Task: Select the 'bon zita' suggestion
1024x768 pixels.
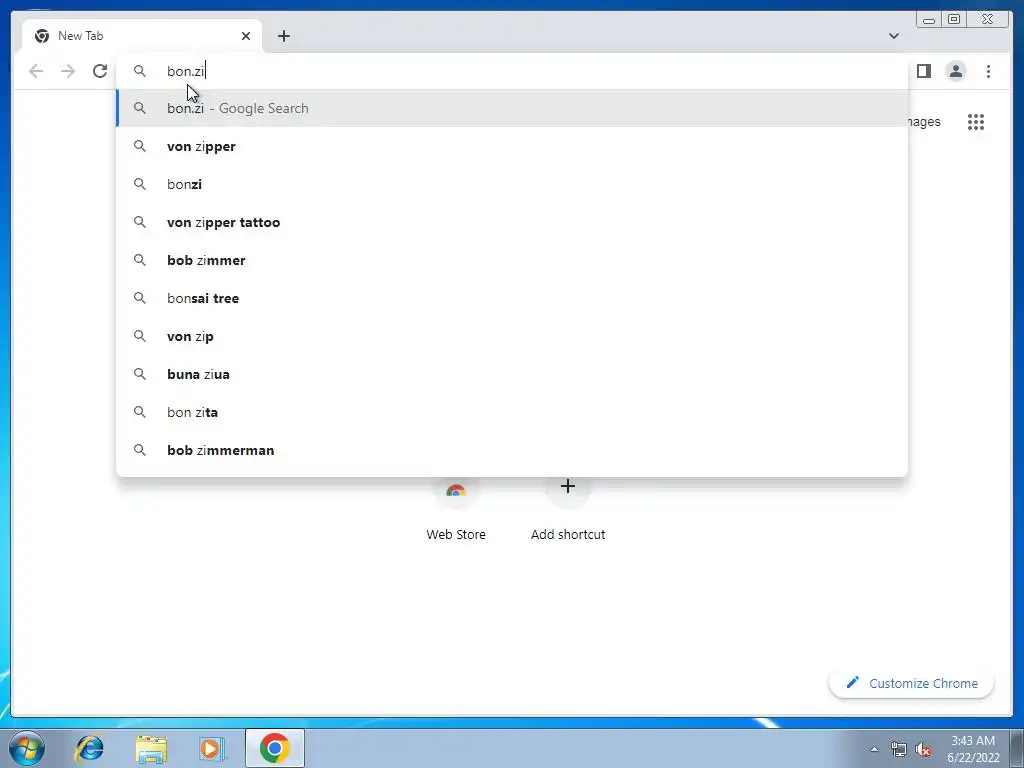Action: click(x=512, y=412)
